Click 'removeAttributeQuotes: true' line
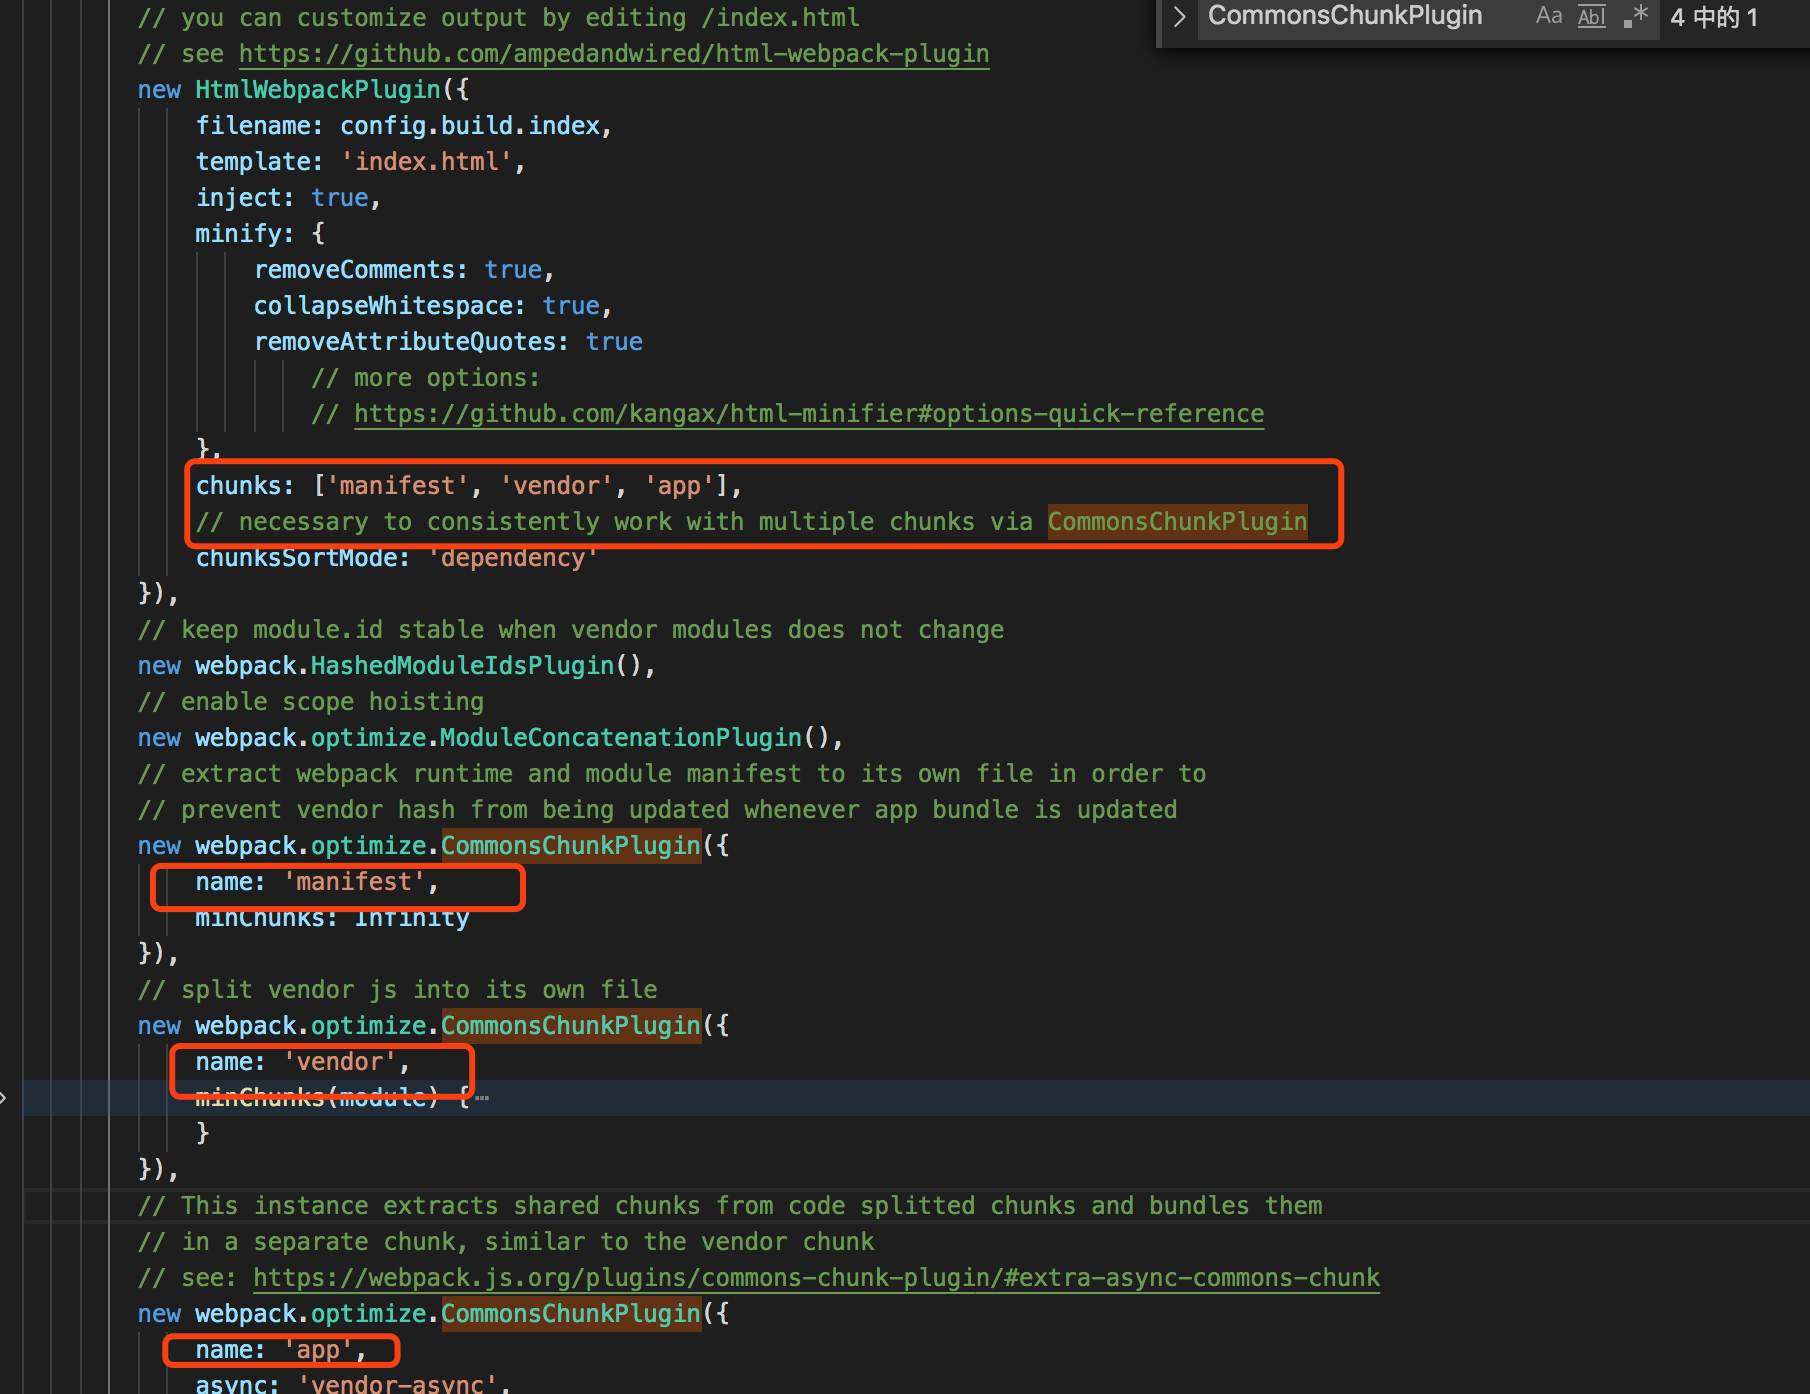The height and width of the screenshot is (1394, 1810). 448,342
